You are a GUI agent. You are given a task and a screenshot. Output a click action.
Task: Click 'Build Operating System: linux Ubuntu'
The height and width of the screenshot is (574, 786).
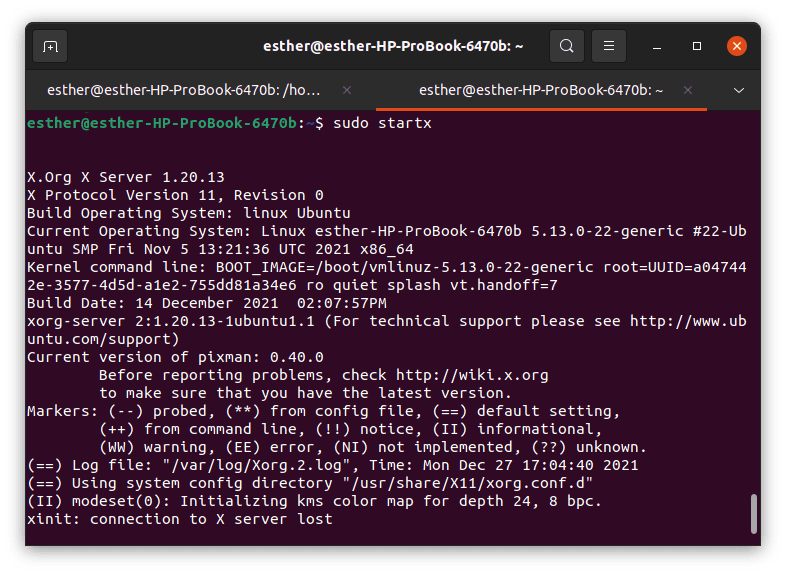point(189,213)
